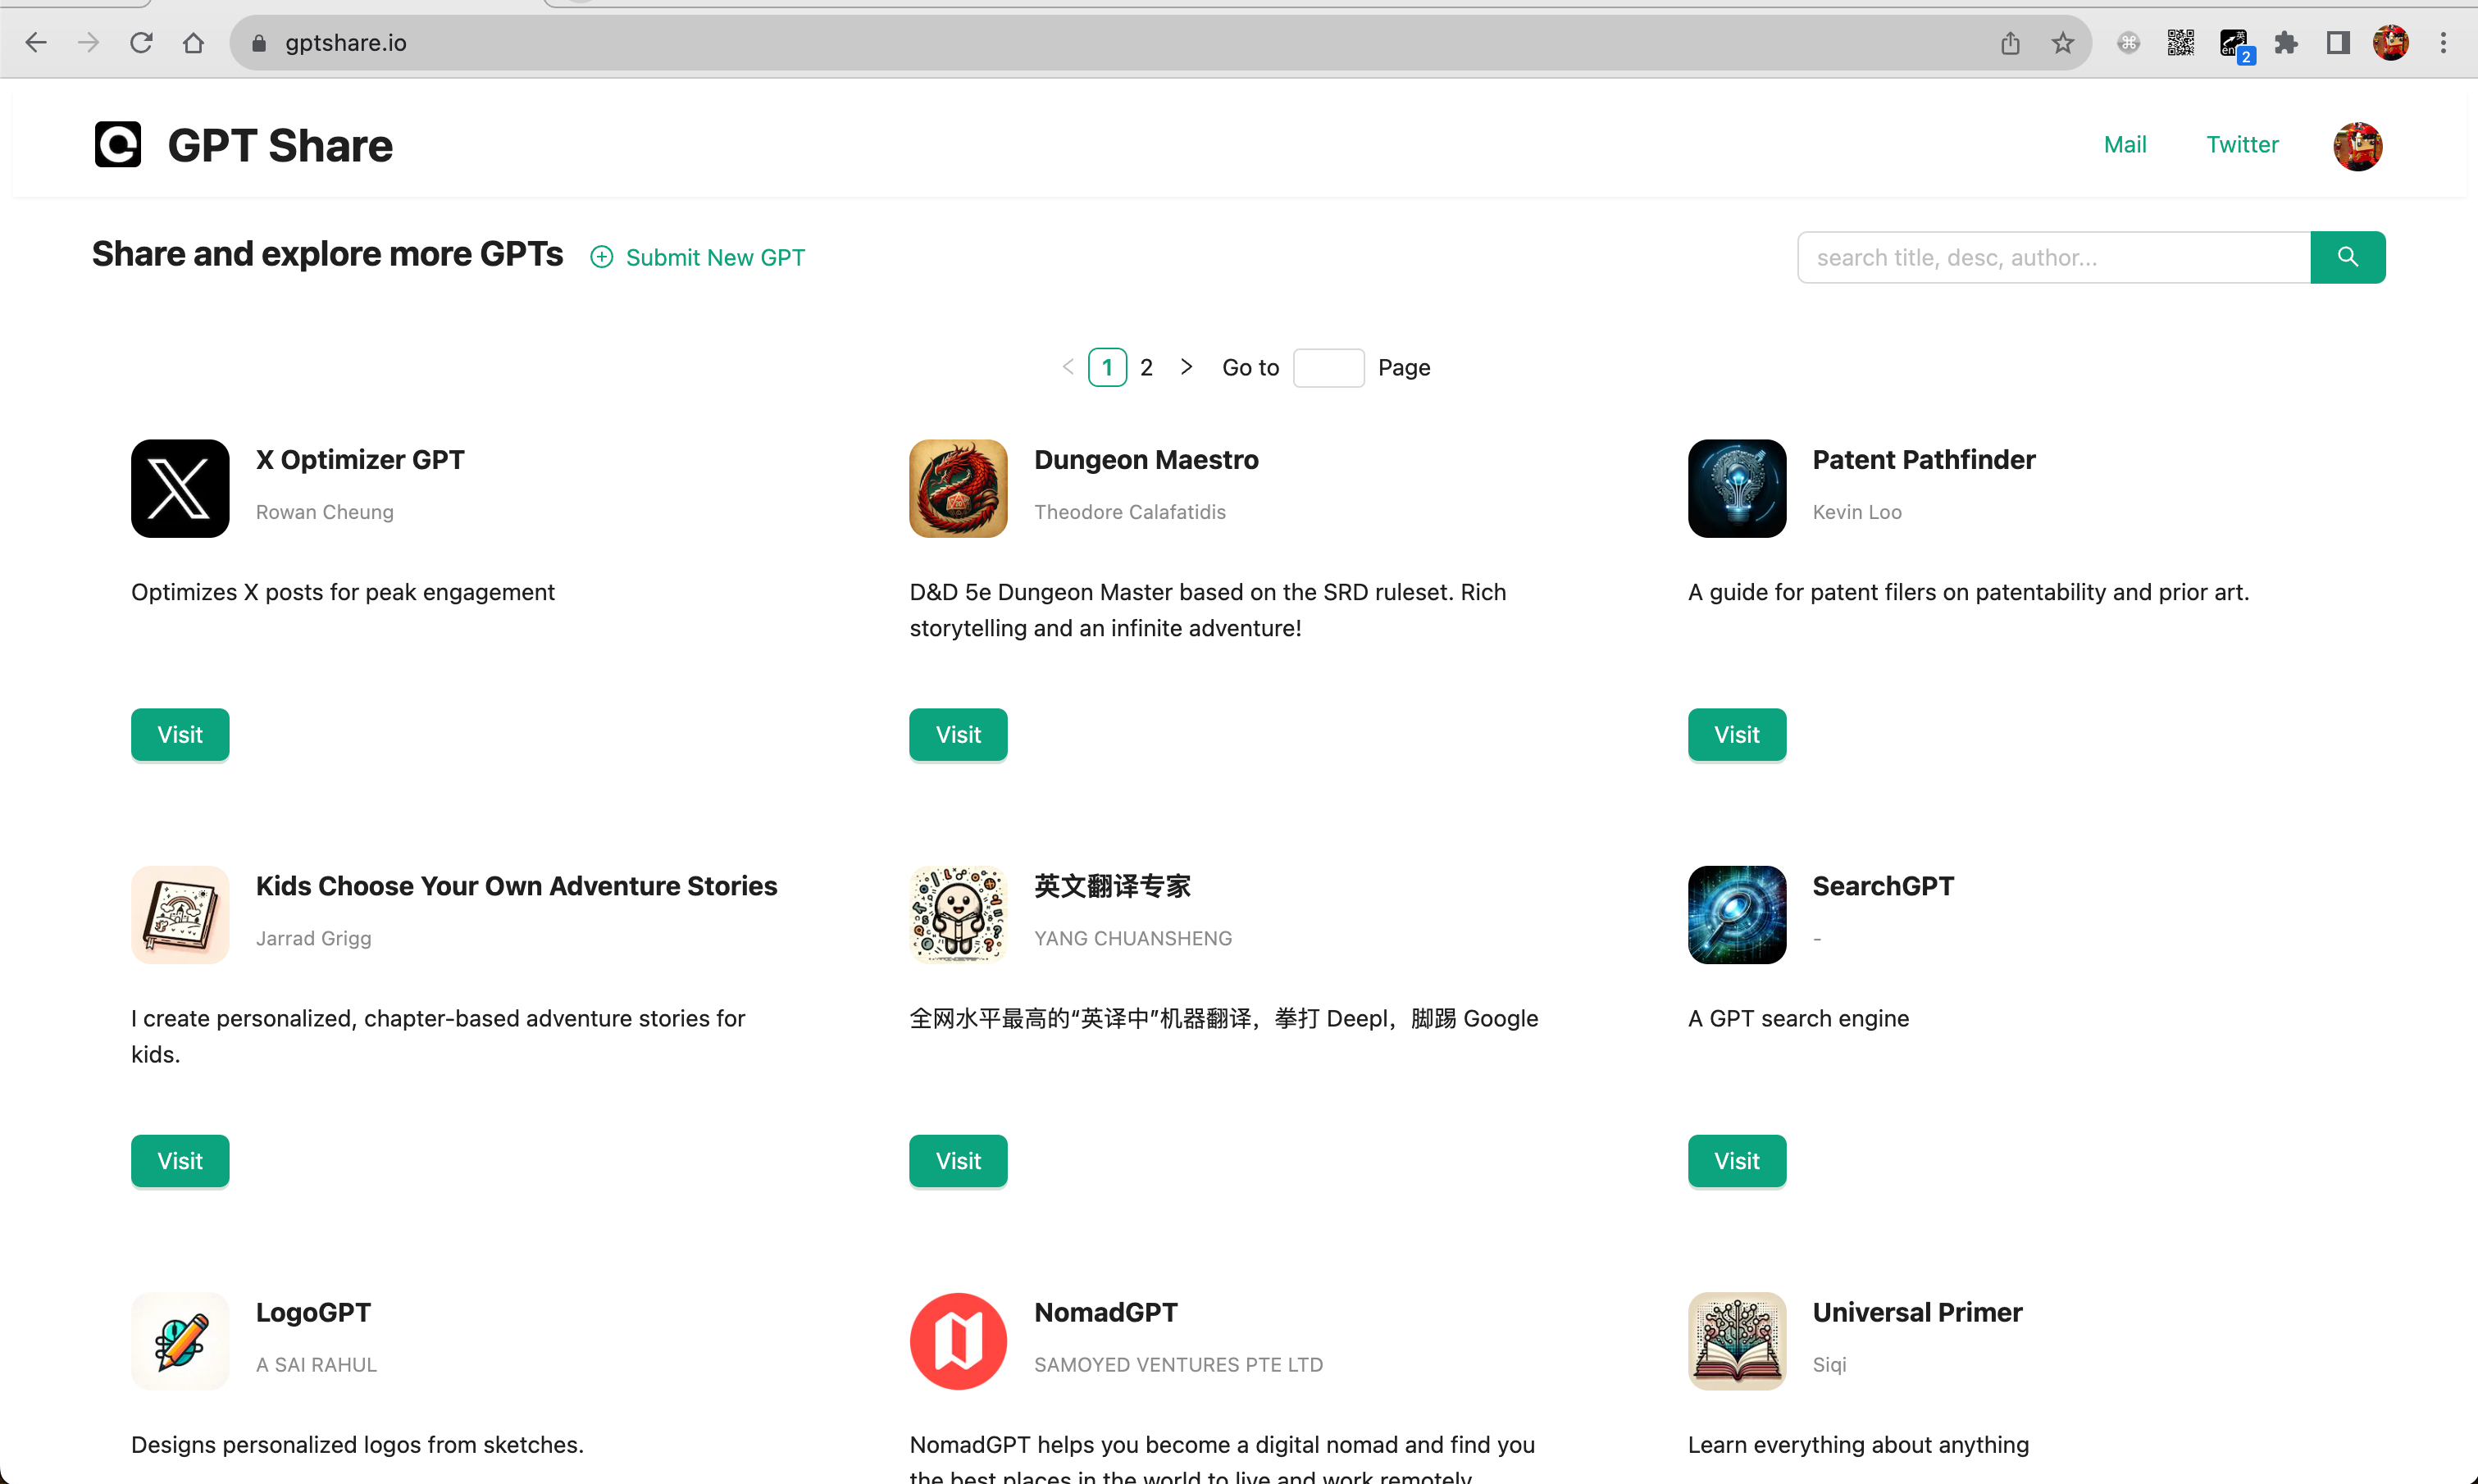Select page 2 in pagination
The image size is (2478, 1484).
[x=1146, y=367]
